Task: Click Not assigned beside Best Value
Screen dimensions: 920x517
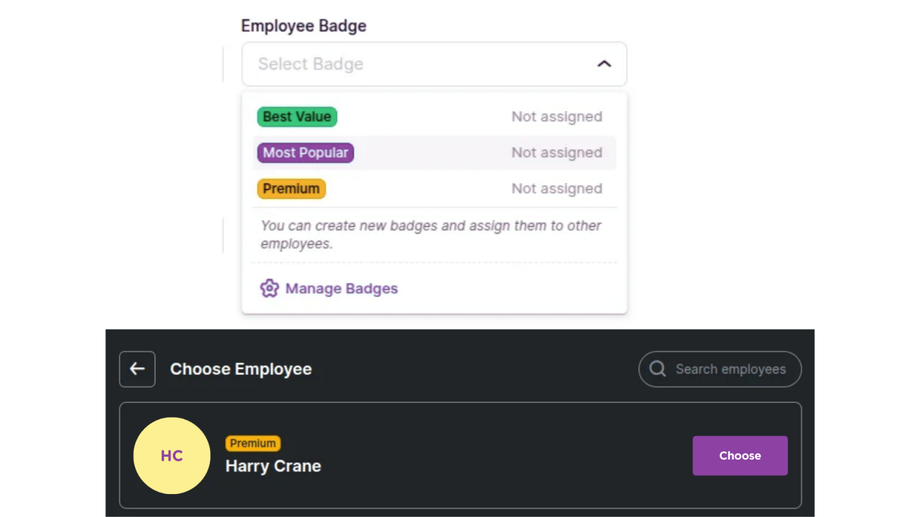Action: [557, 117]
